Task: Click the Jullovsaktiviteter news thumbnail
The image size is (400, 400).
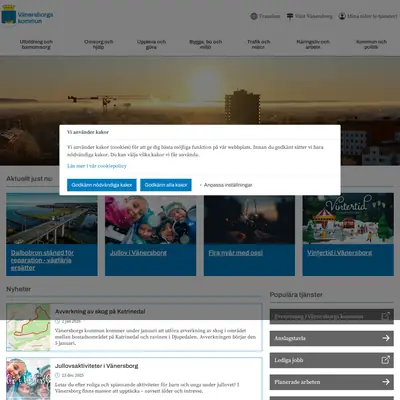Action: (28, 379)
